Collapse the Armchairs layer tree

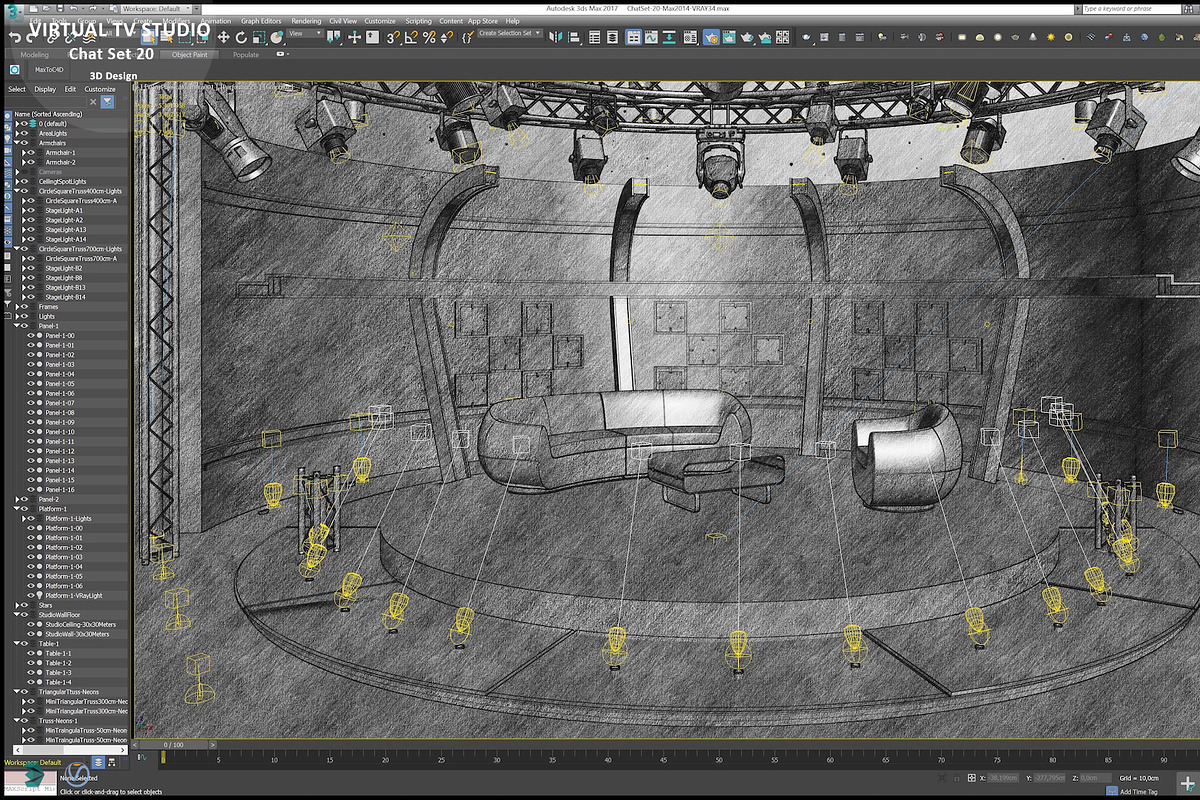(17, 143)
